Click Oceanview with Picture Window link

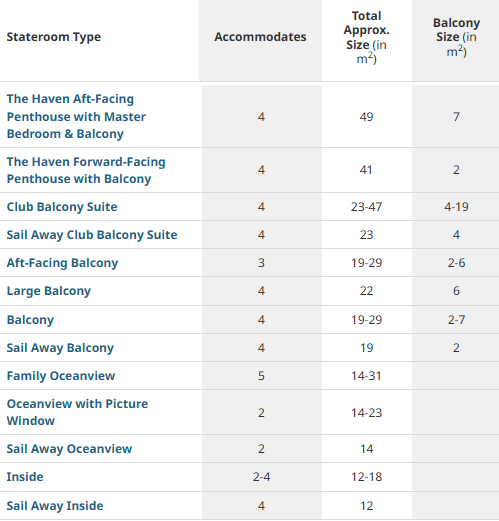(x=77, y=412)
